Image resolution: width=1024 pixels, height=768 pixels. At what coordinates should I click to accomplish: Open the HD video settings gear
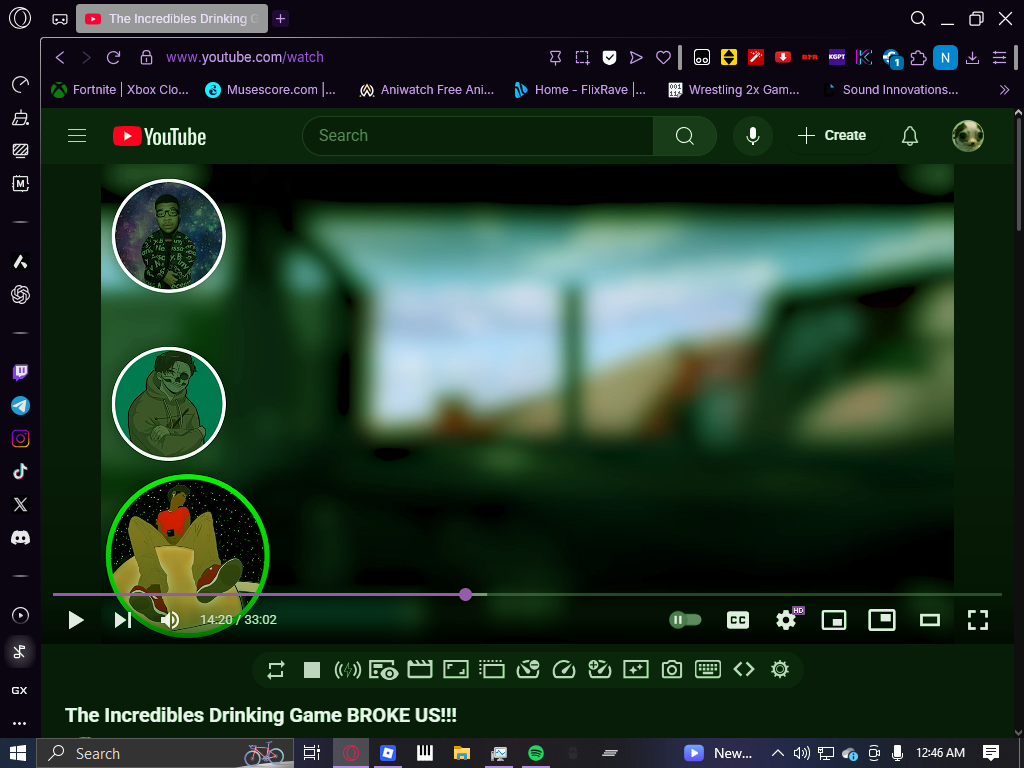pyautogui.click(x=786, y=620)
